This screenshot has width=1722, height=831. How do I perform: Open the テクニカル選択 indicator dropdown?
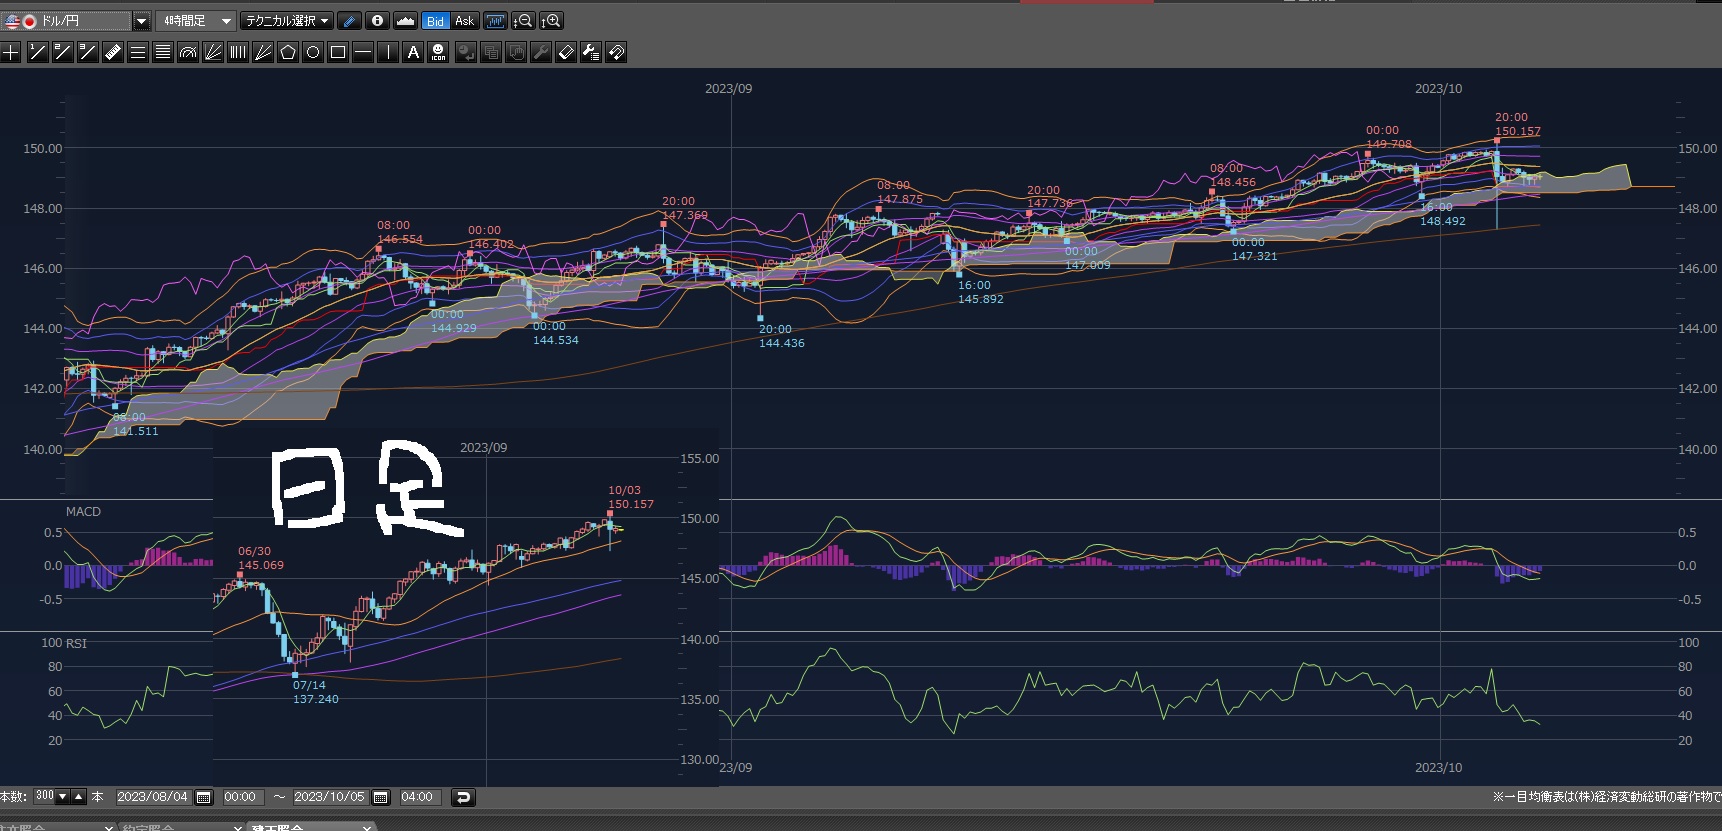pos(288,21)
